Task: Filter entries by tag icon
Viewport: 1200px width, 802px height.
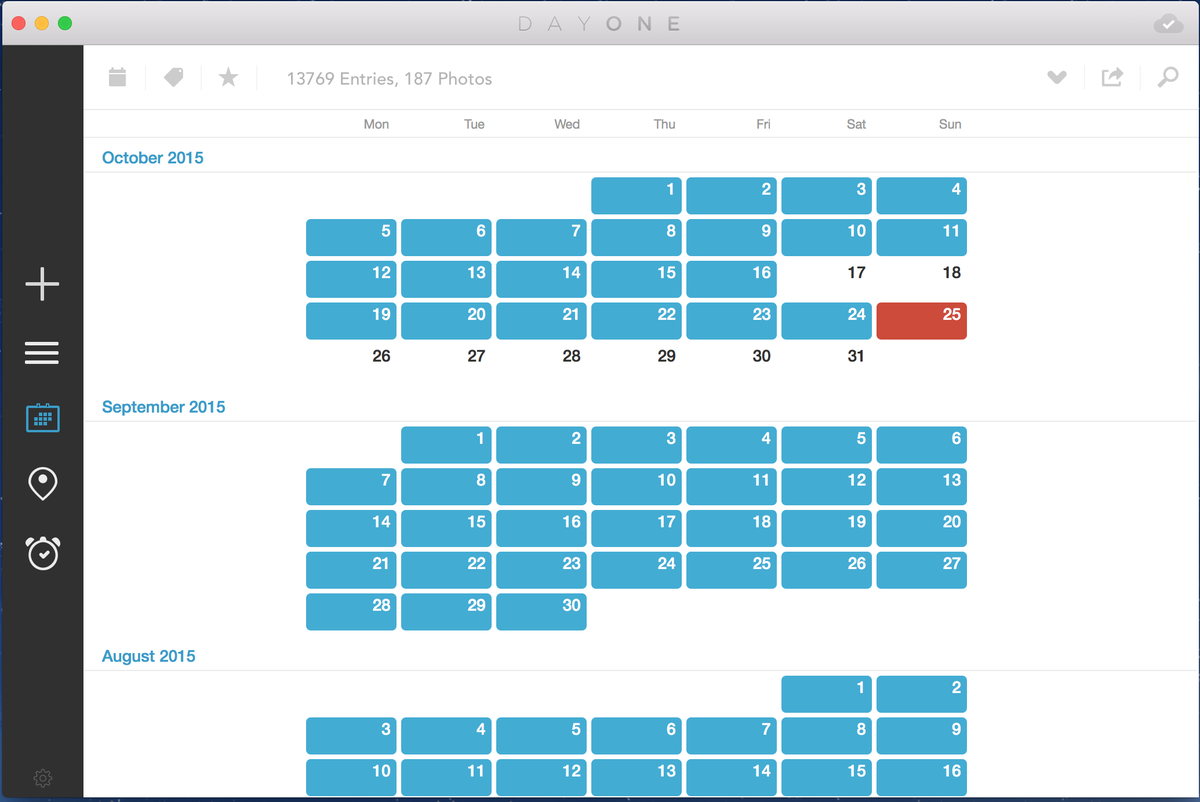Action: pyautogui.click(x=173, y=77)
